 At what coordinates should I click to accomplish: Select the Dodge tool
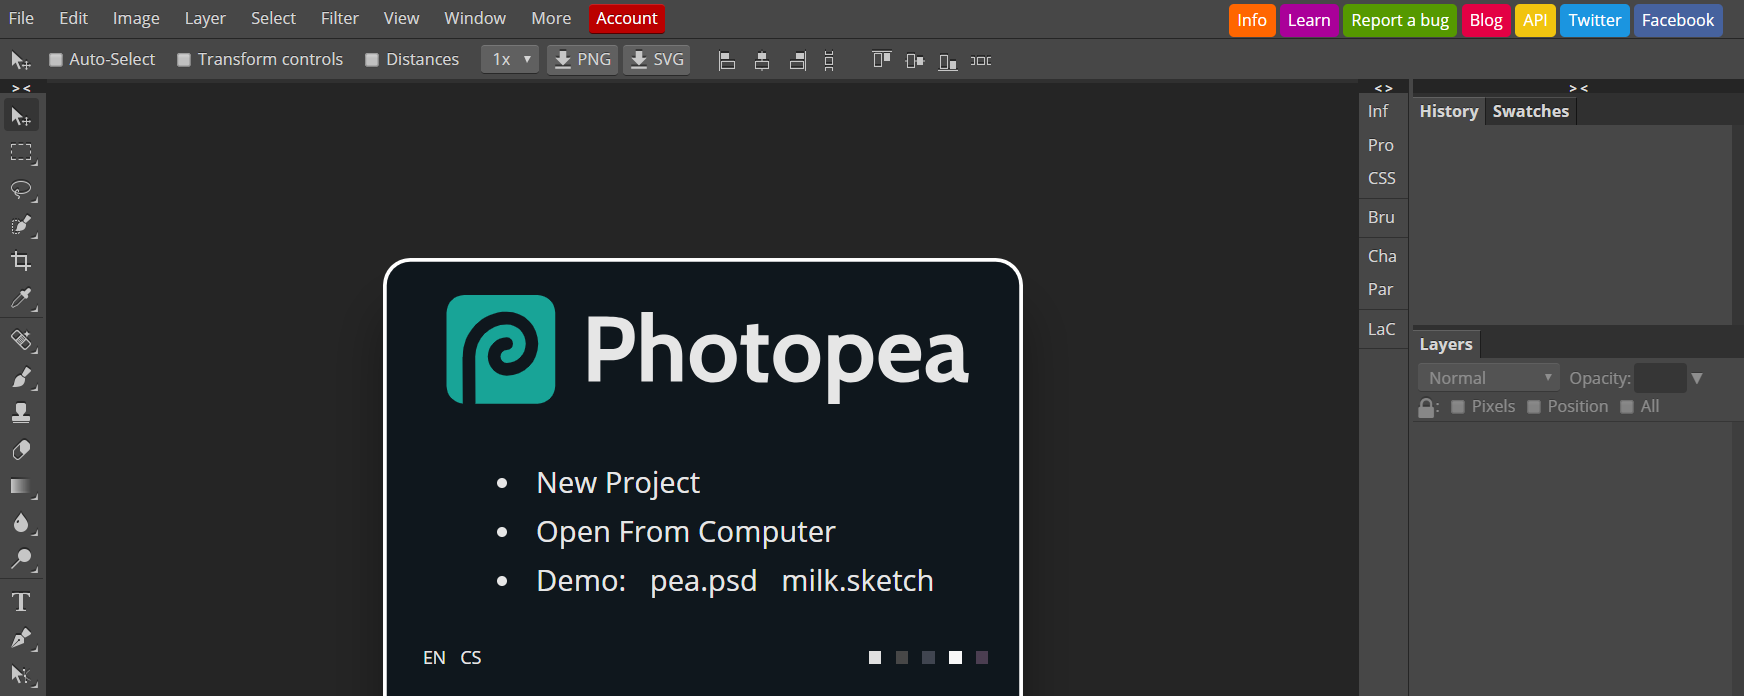[21, 559]
